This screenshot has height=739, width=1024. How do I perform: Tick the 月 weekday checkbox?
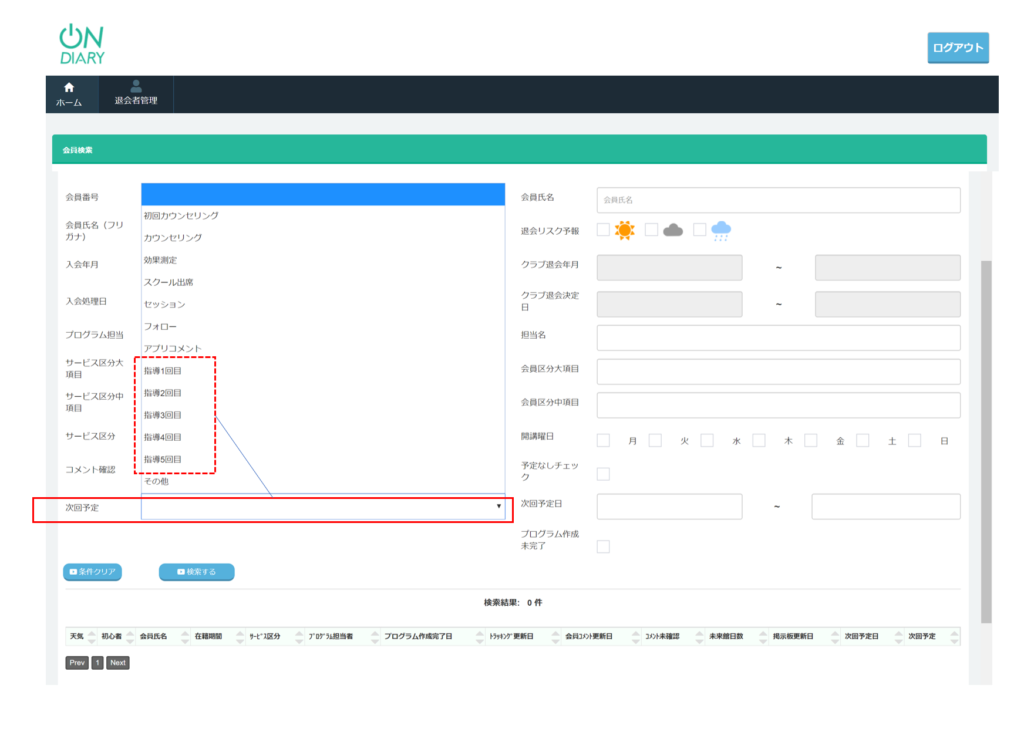click(603, 440)
